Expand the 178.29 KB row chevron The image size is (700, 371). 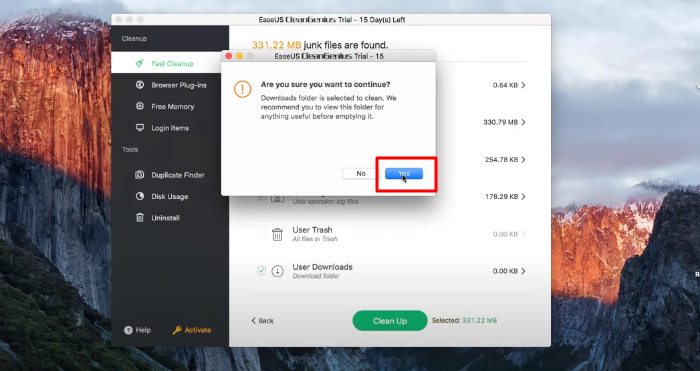click(x=523, y=196)
